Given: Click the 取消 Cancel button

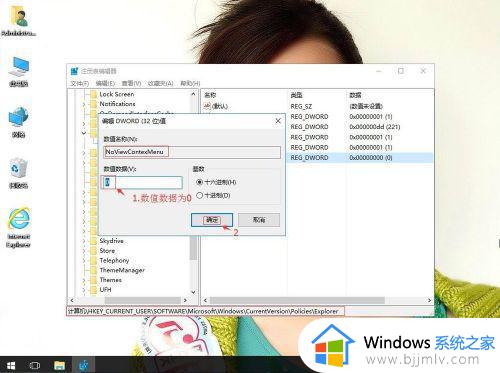Looking at the screenshot, I should pos(259,220).
